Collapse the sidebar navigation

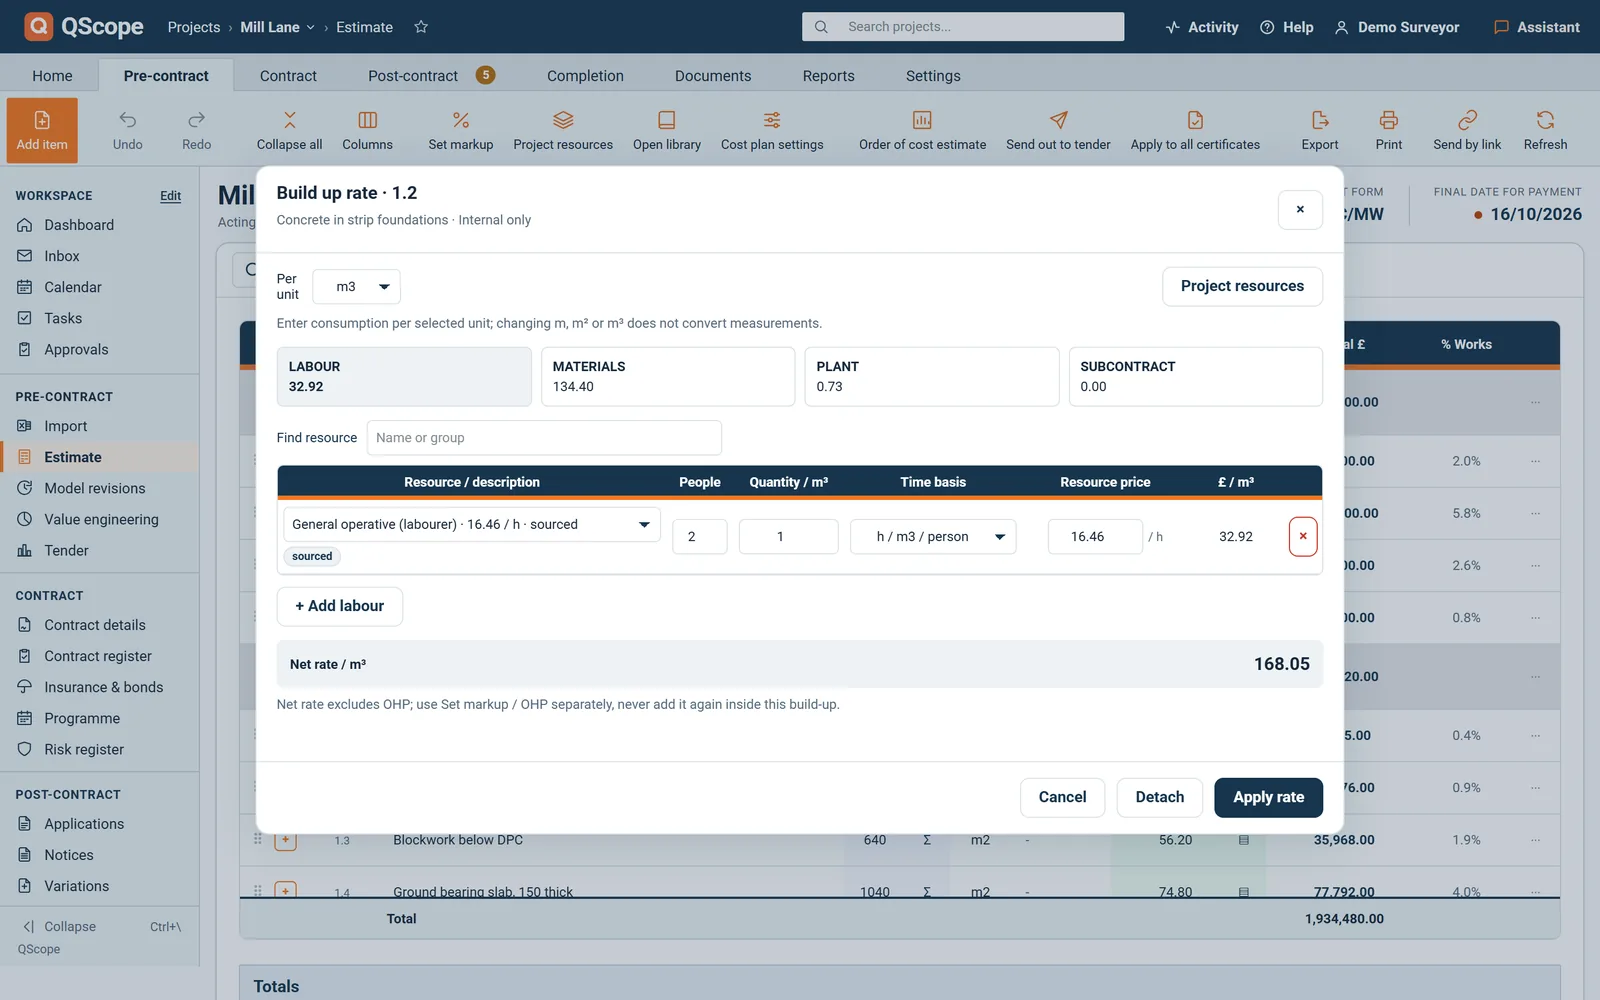pyautogui.click(x=59, y=927)
